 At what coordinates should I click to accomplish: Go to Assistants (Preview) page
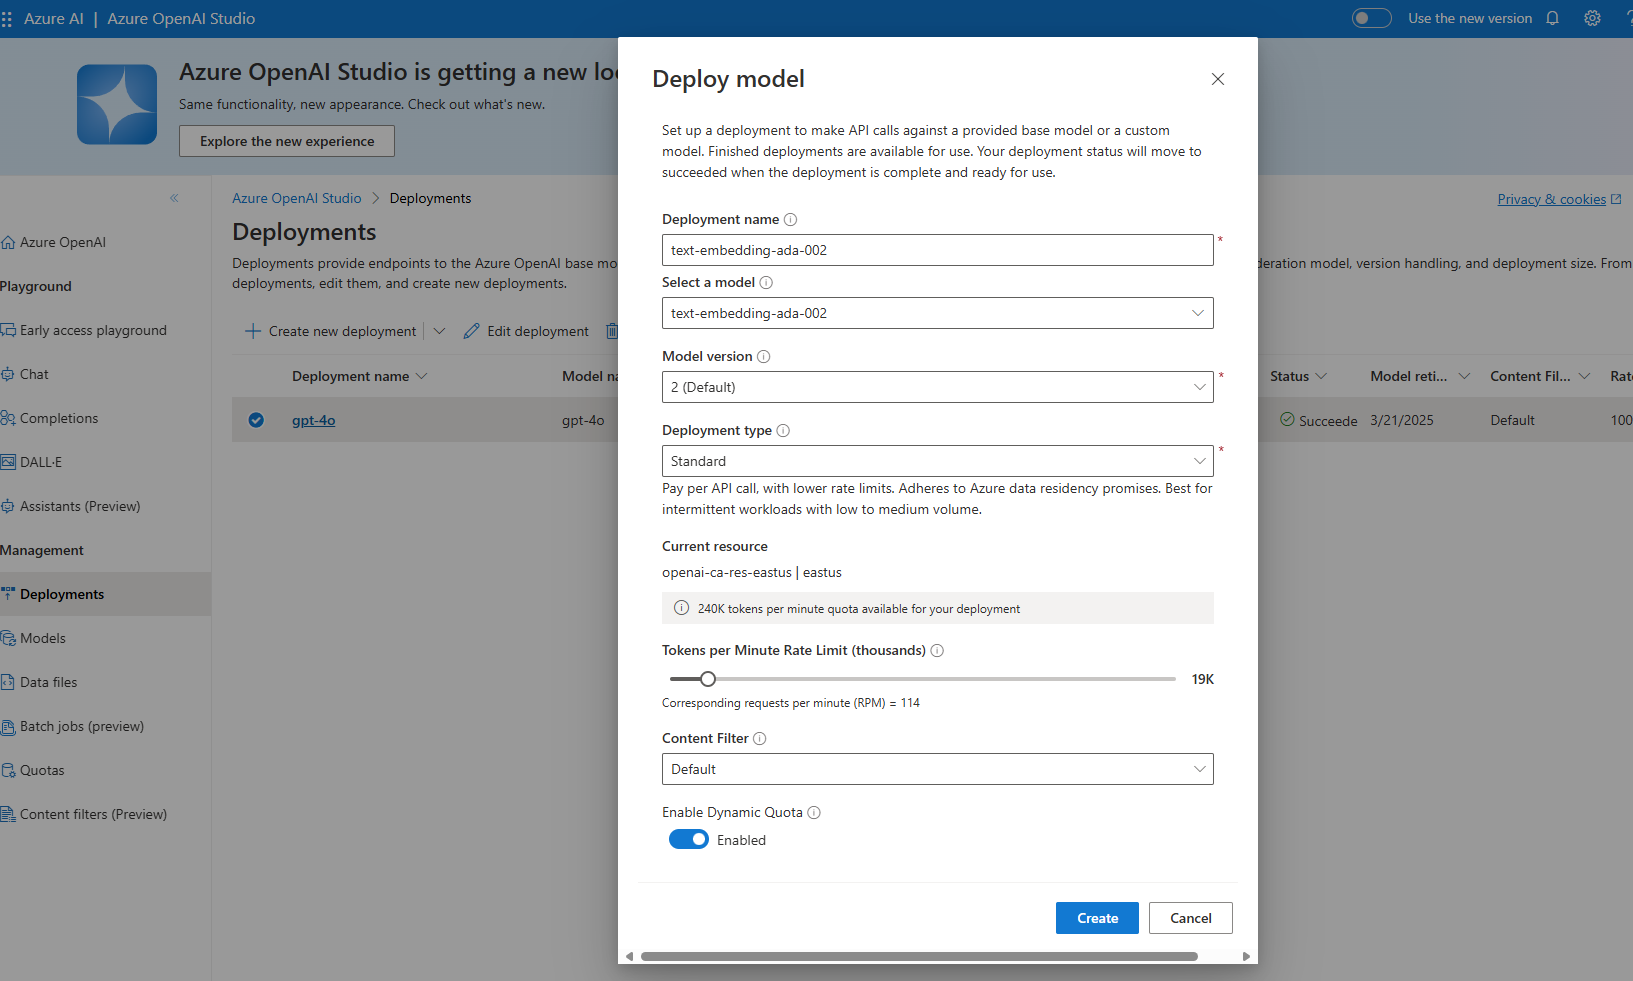80,506
